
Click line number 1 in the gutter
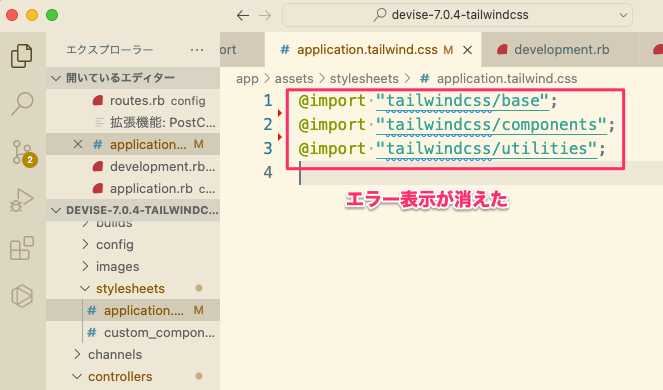coord(268,101)
